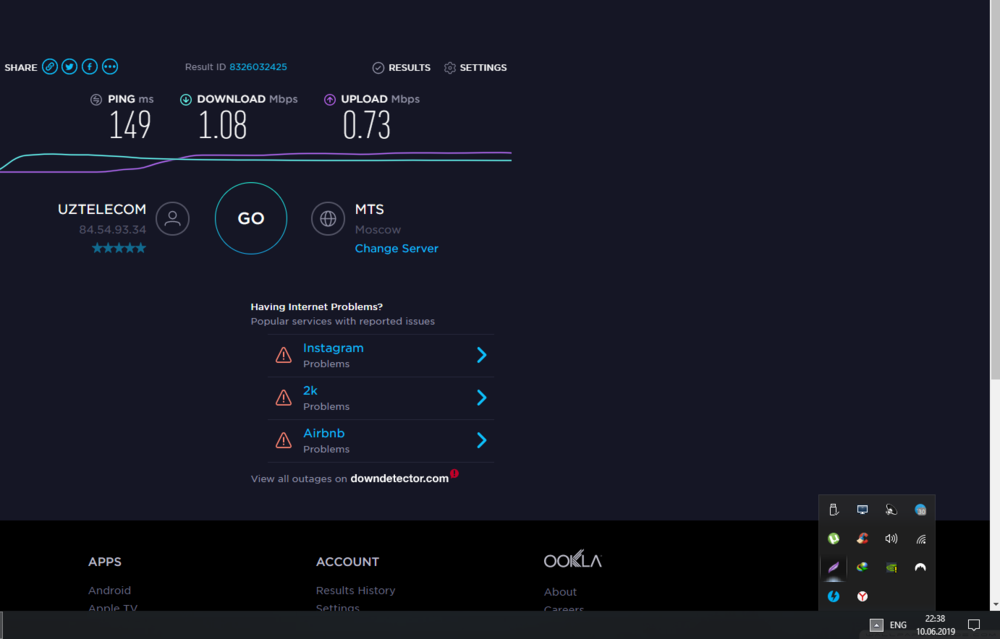
Task: Click the warning triangle next to Instagram
Action: pos(283,355)
